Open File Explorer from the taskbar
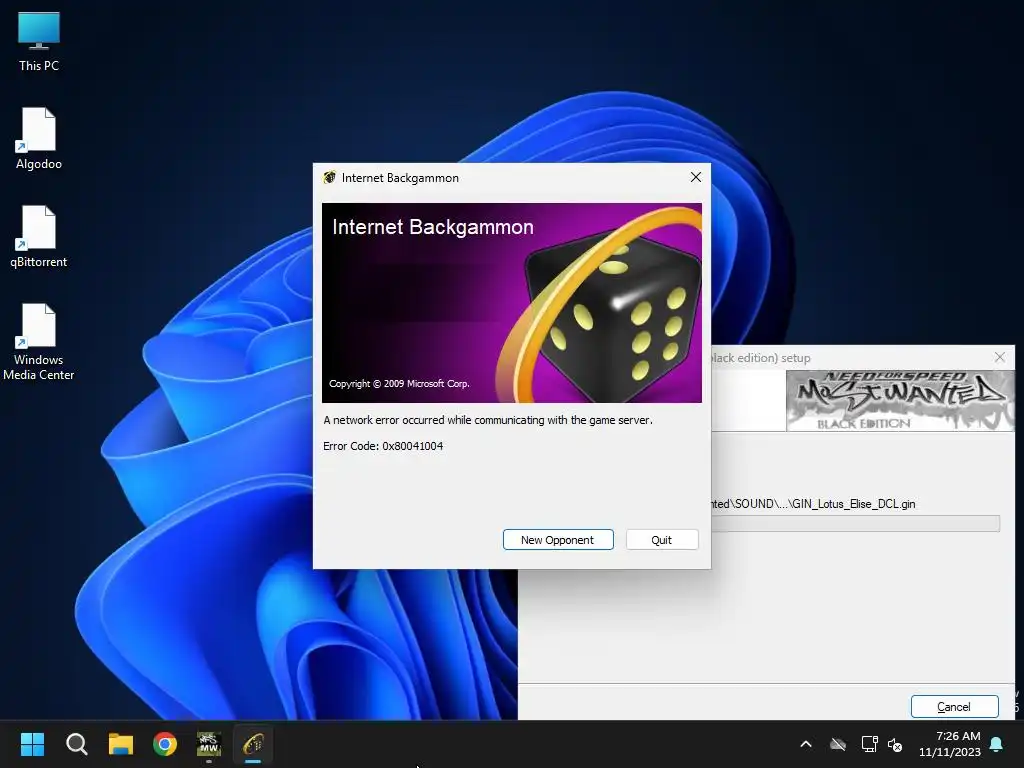This screenshot has height=768, width=1024. point(121,744)
